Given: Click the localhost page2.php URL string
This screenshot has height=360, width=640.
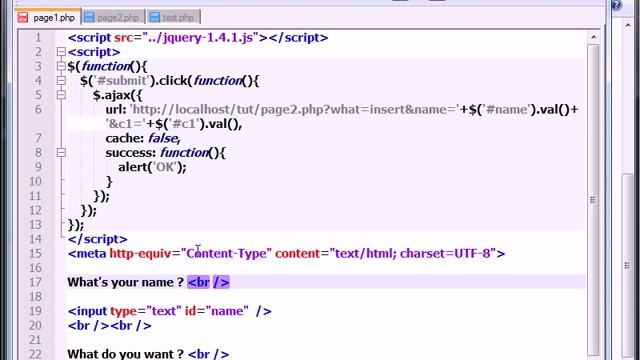Looking at the screenshot, I should click(x=294, y=109).
